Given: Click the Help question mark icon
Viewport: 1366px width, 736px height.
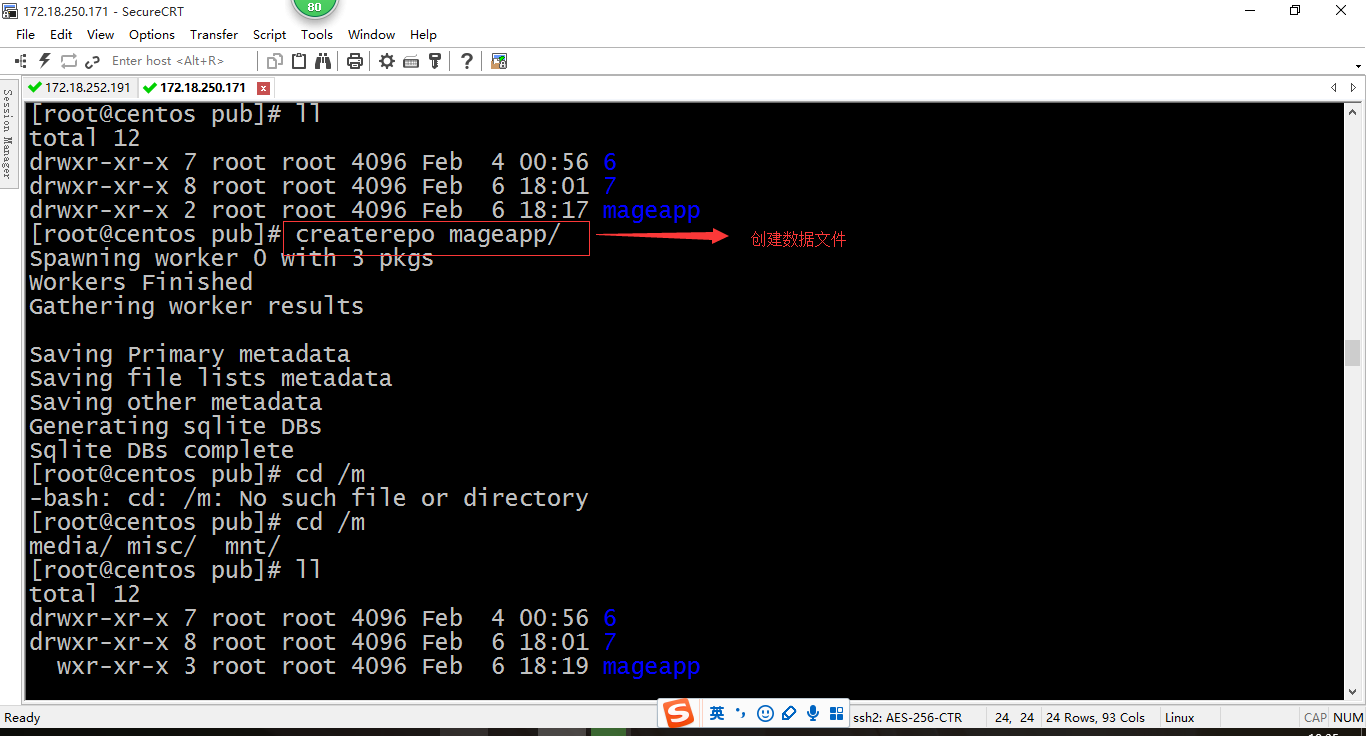Looking at the screenshot, I should point(467,61).
